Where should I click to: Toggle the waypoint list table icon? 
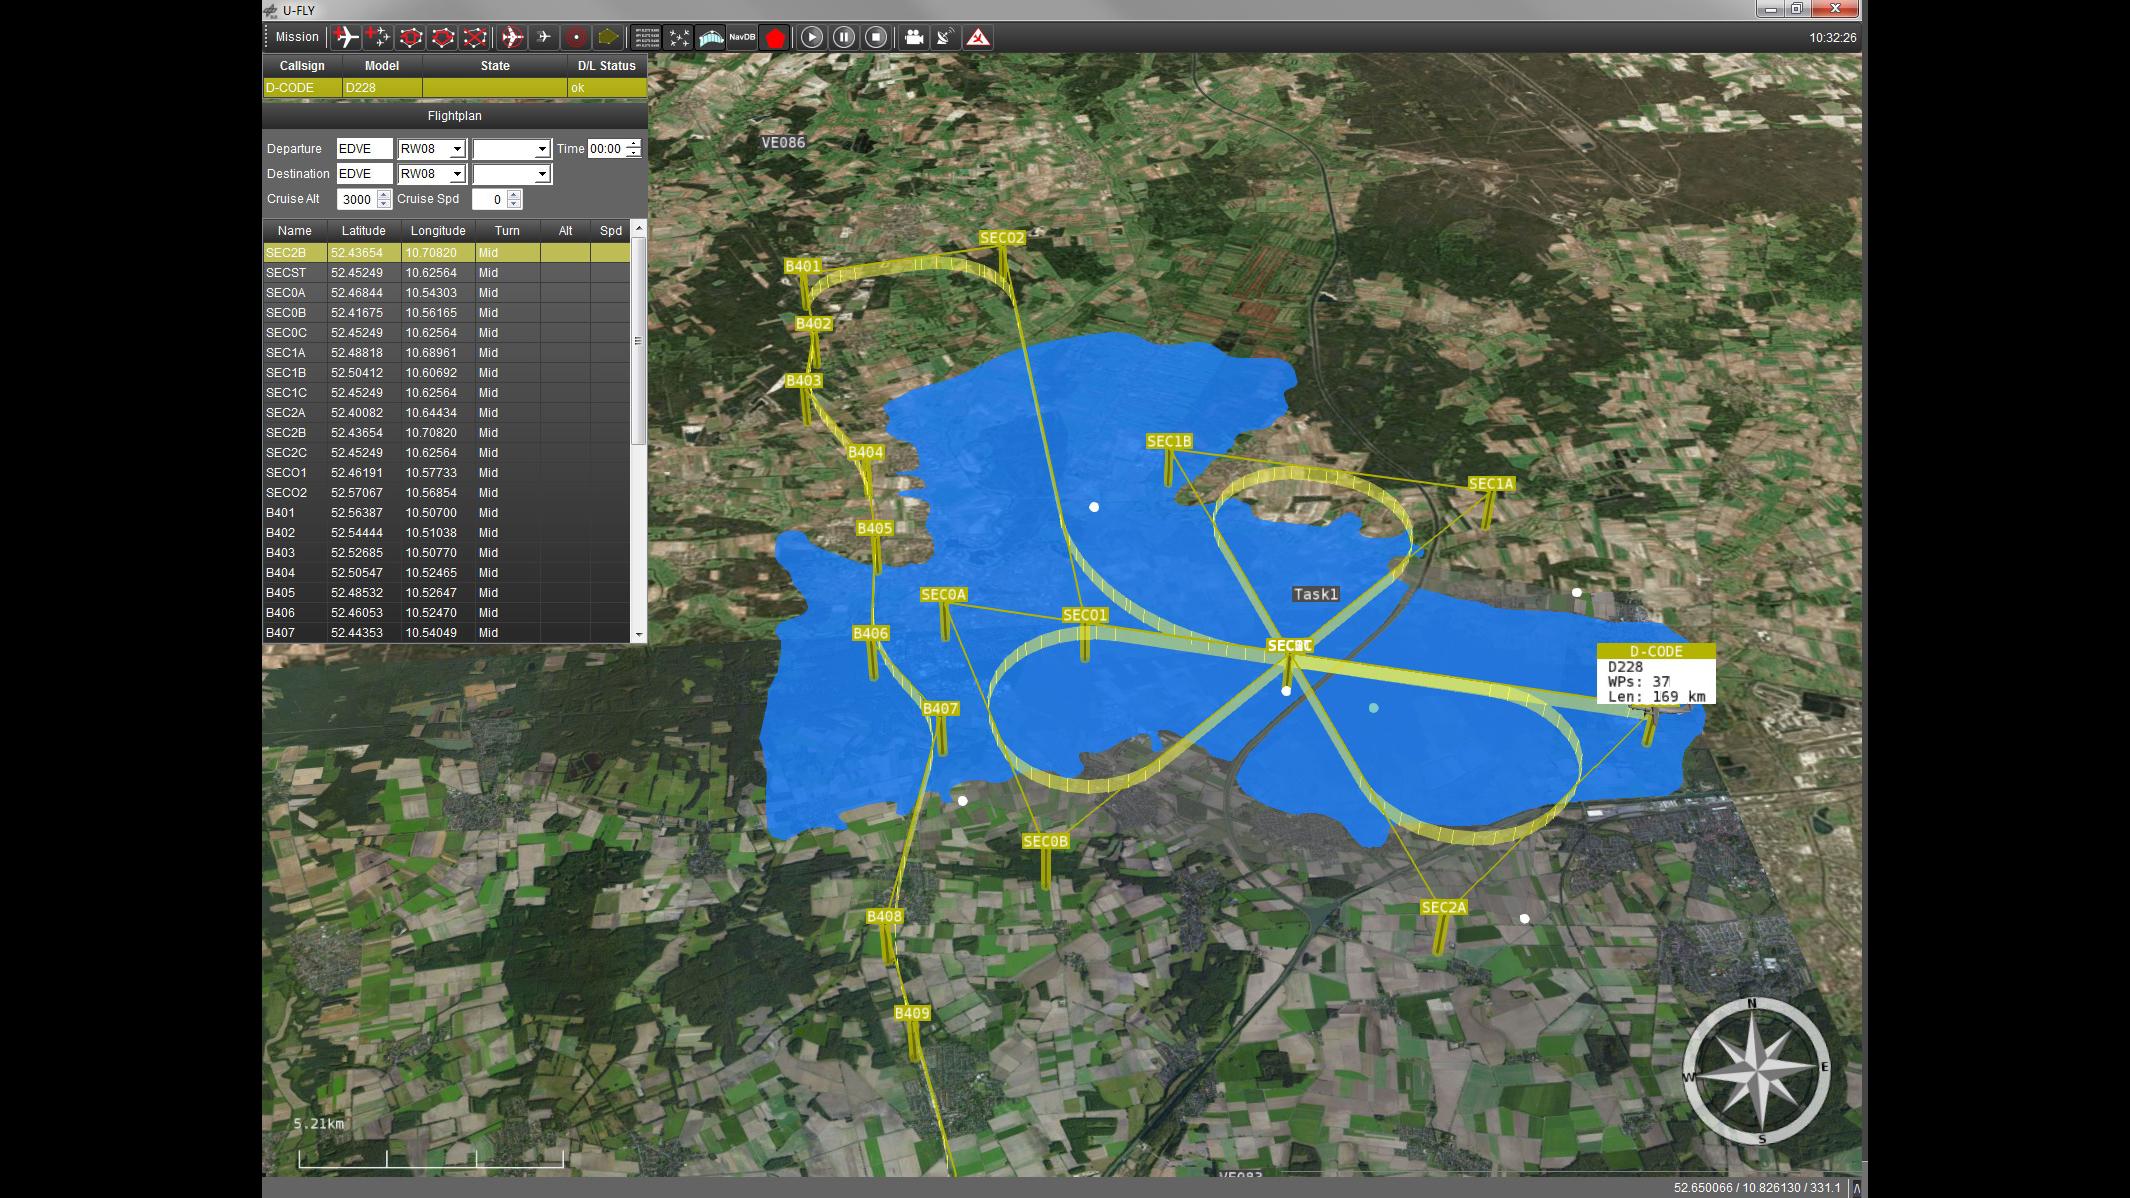[646, 37]
